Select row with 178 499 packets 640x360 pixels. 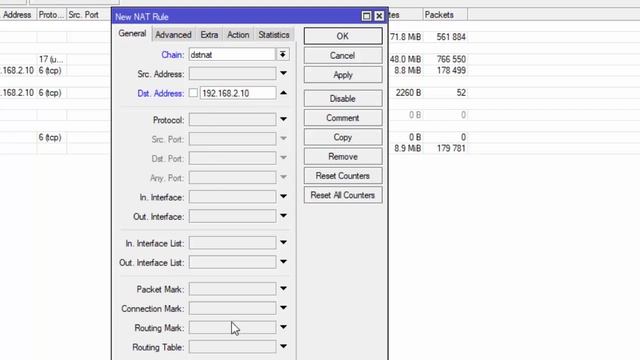[x=451, y=70]
